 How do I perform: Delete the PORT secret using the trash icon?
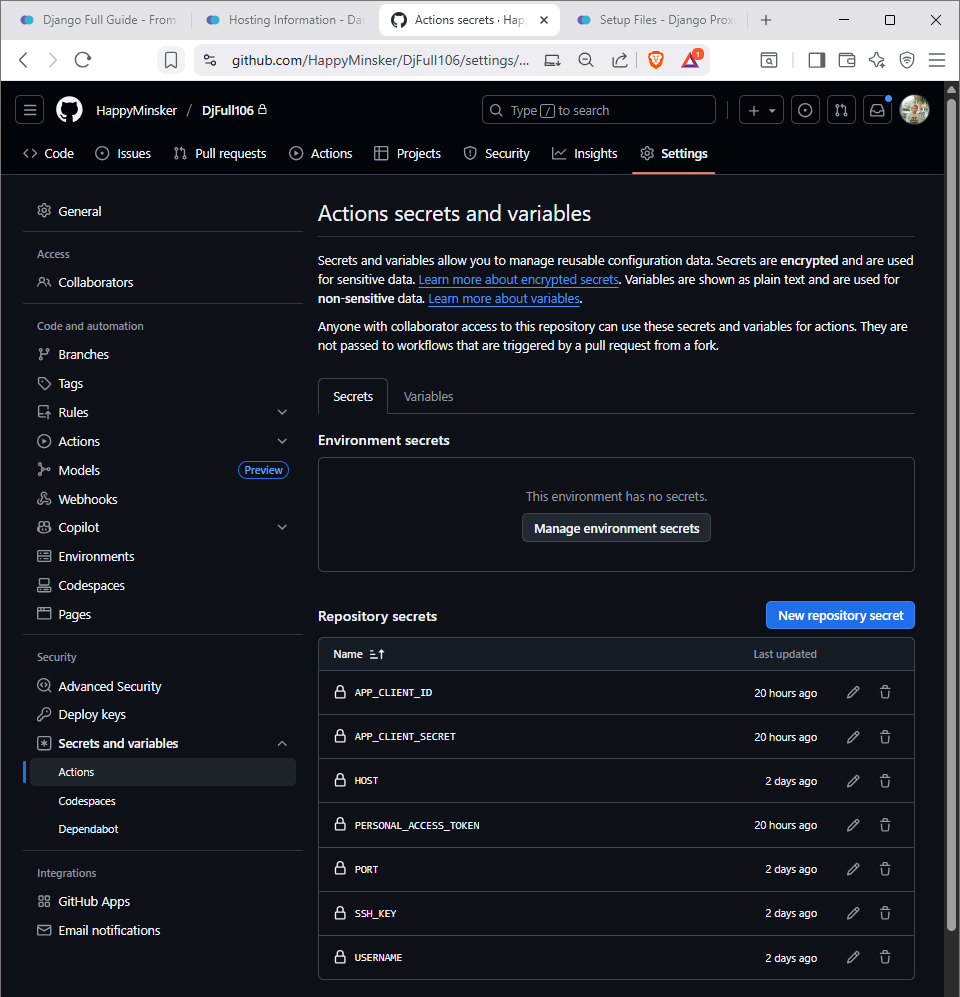point(885,869)
